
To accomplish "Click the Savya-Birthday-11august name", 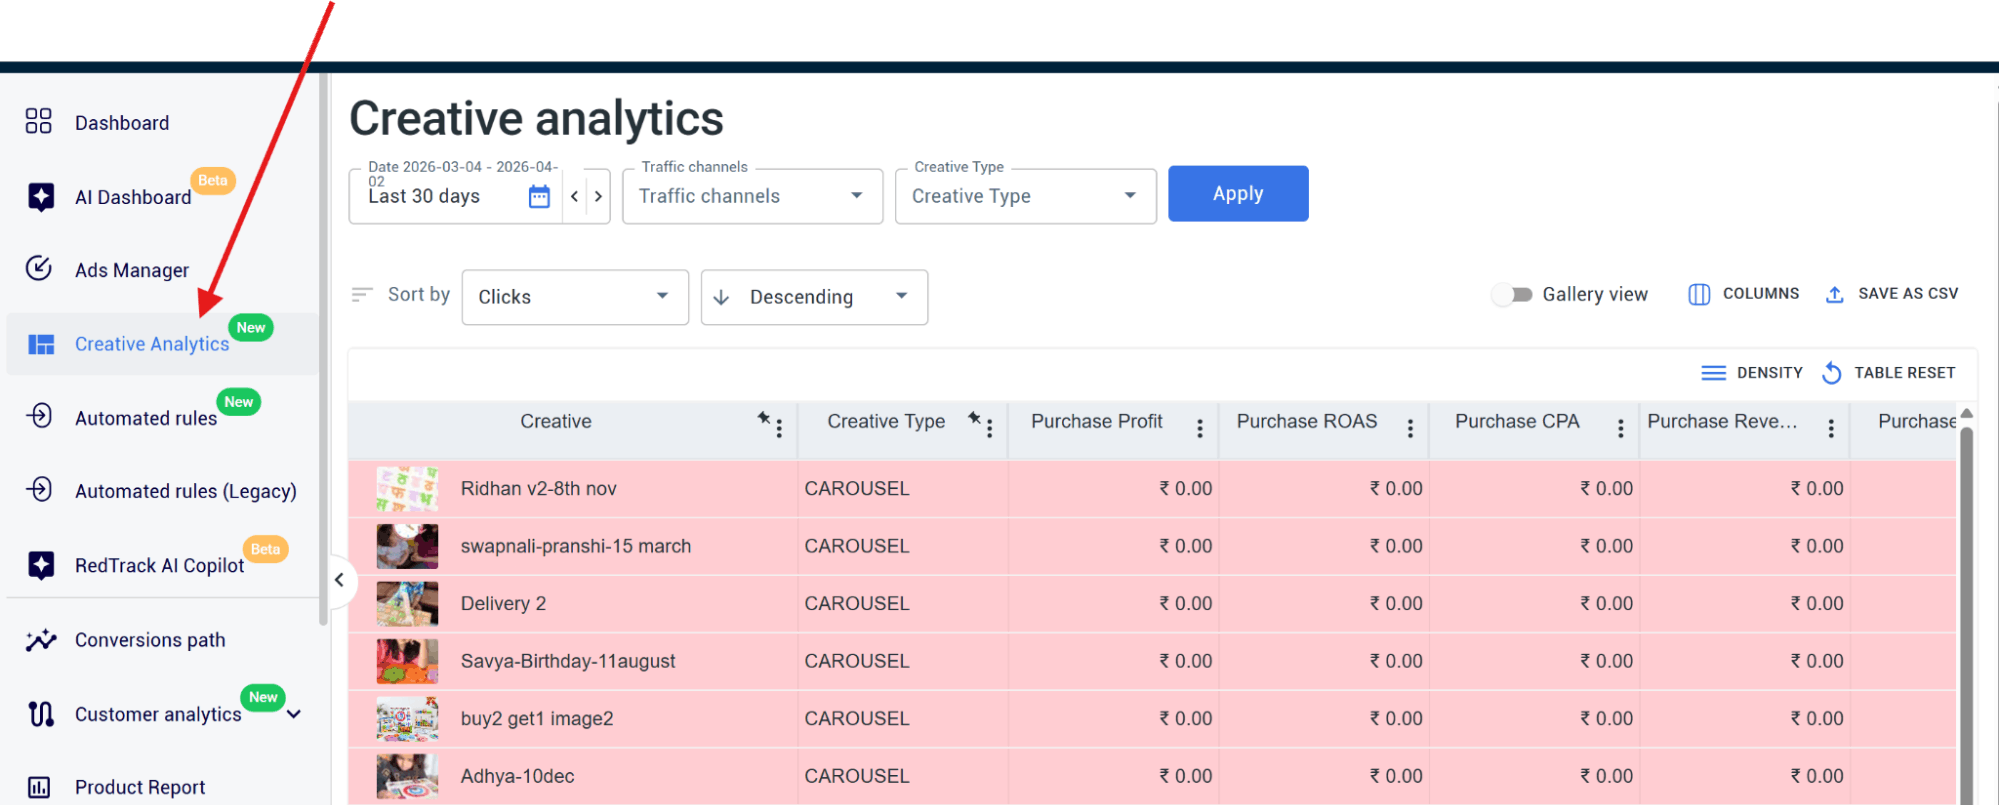I will pos(568,661).
